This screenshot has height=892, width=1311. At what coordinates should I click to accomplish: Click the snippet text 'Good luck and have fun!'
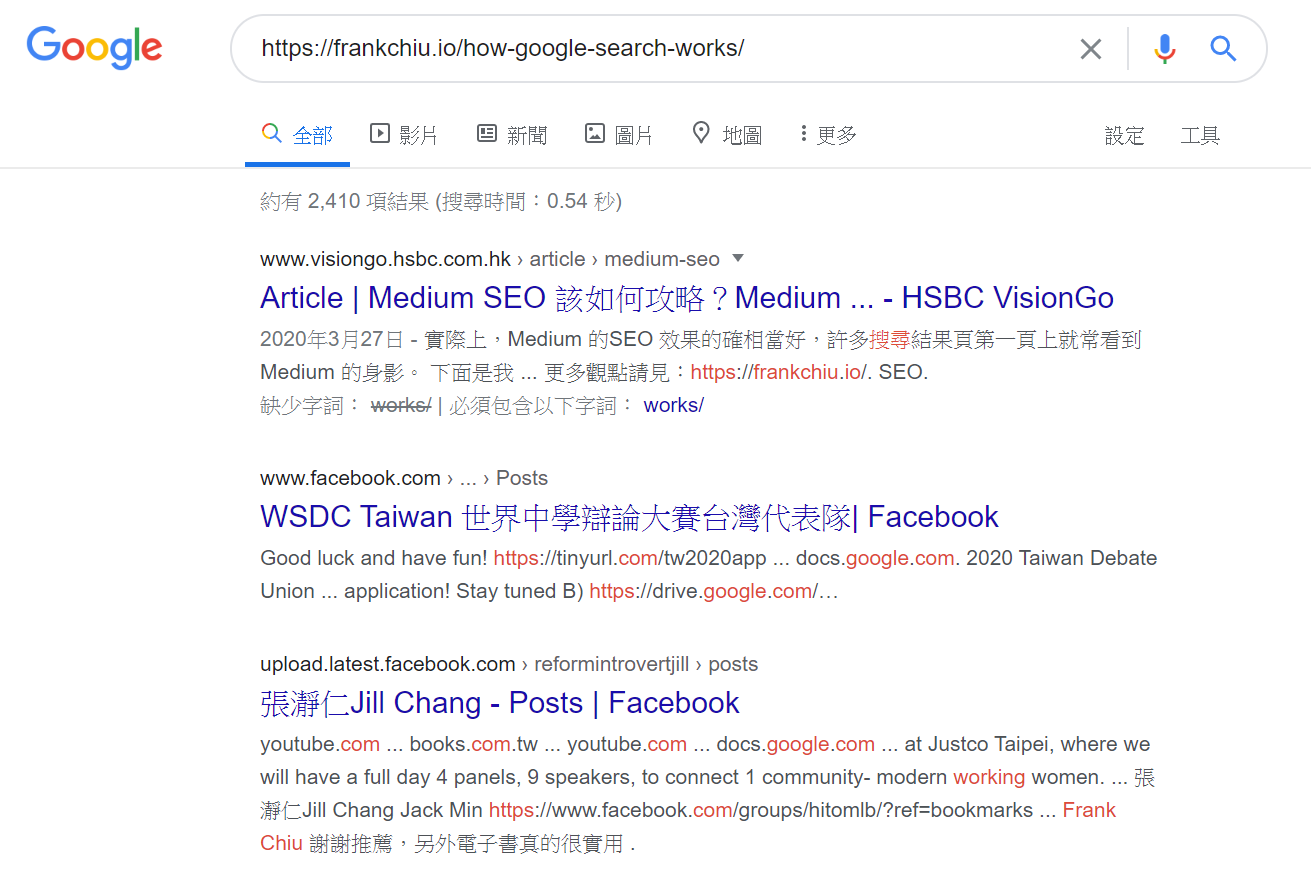click(x=374, y=558)
